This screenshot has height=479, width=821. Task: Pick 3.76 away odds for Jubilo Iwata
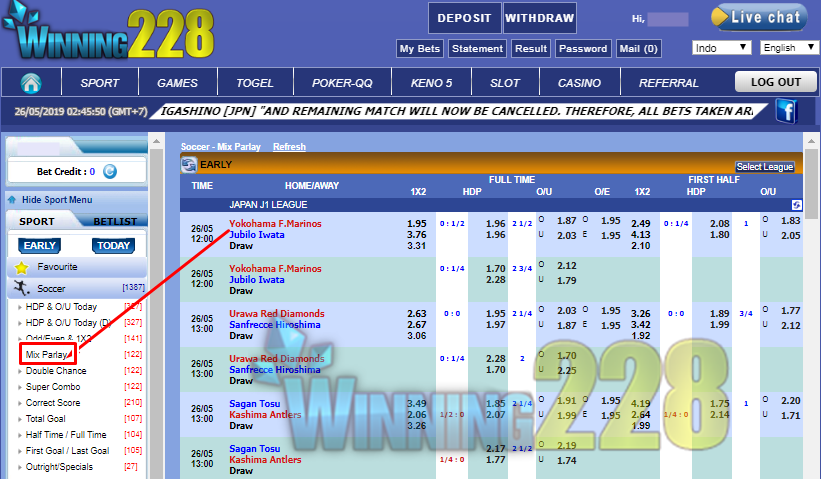pyautogui.click(x=417, y=235)
